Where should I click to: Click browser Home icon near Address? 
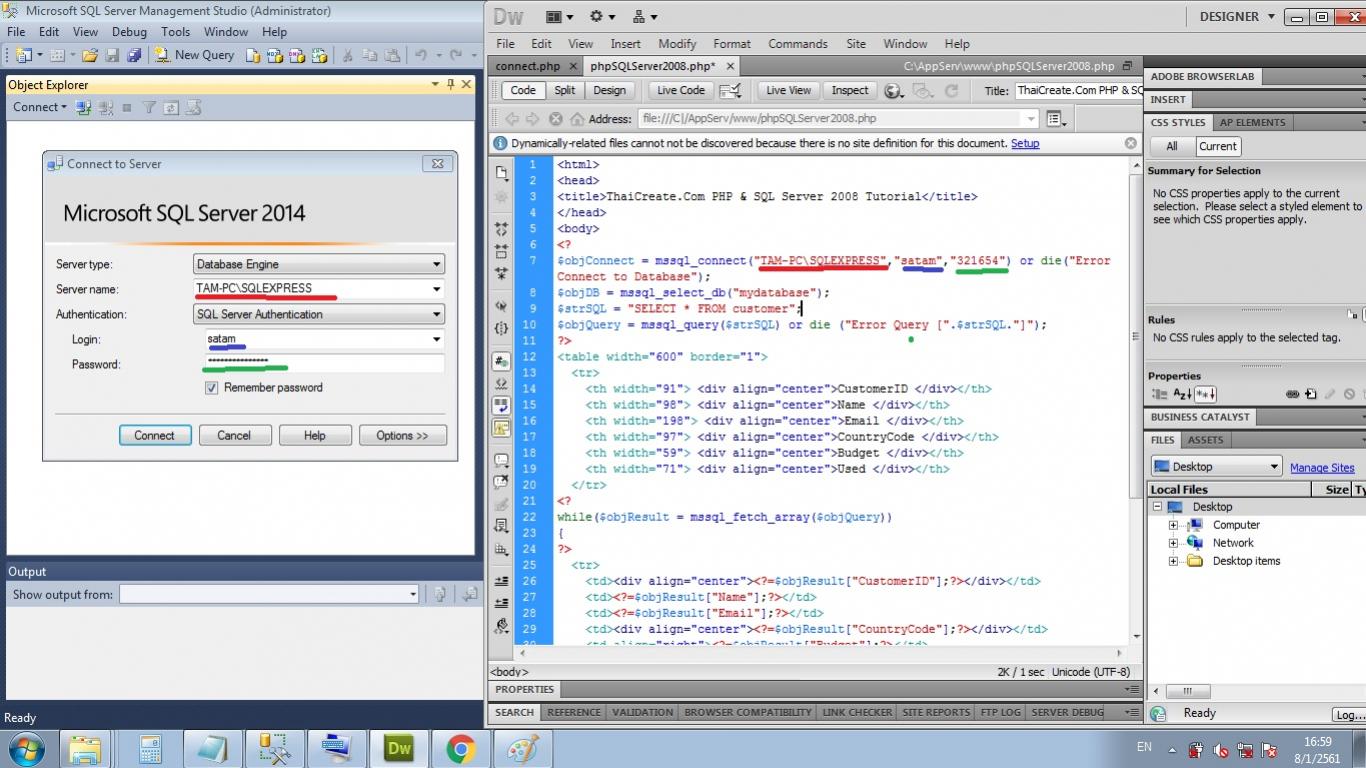click(578, 119)
